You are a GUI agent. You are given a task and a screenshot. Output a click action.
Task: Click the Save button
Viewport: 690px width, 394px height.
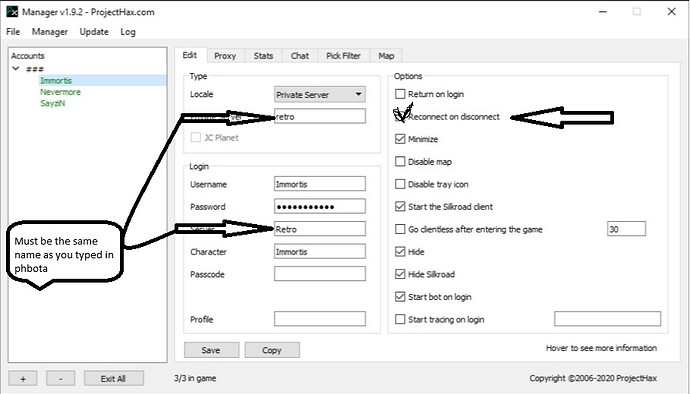[x=211, y=350]
